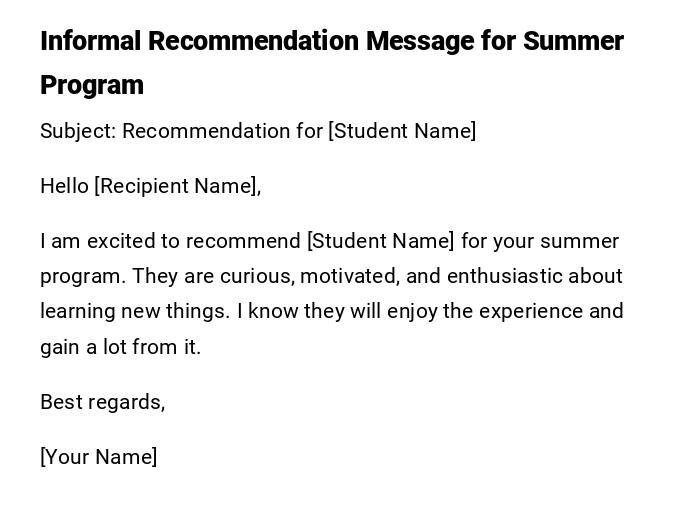Screen dimensions: 700x519
Task: Click the [Student Name] placeholder in subject line
Action: point(402,131)
